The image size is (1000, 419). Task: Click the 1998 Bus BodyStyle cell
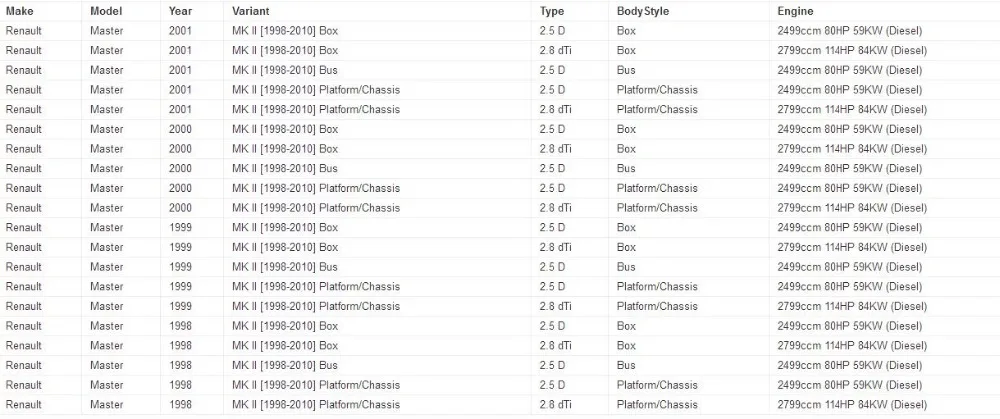tap(689, 365)
